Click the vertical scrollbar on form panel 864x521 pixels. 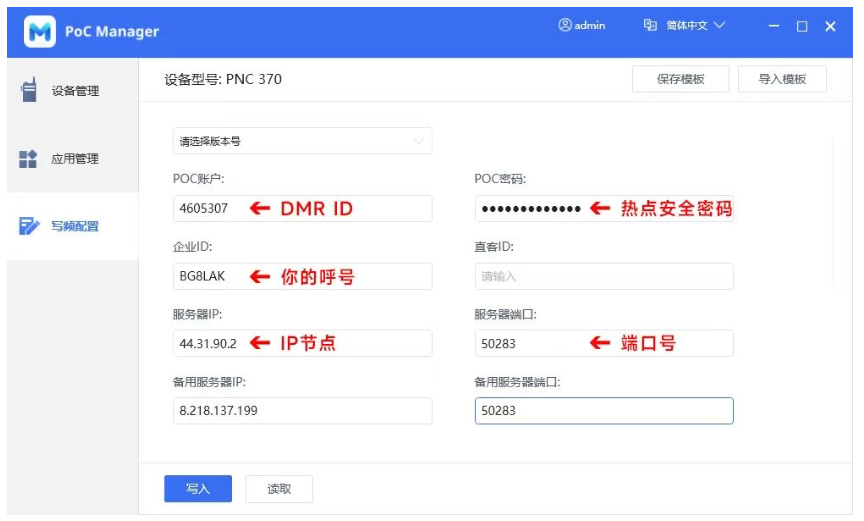tap(833, 210)
